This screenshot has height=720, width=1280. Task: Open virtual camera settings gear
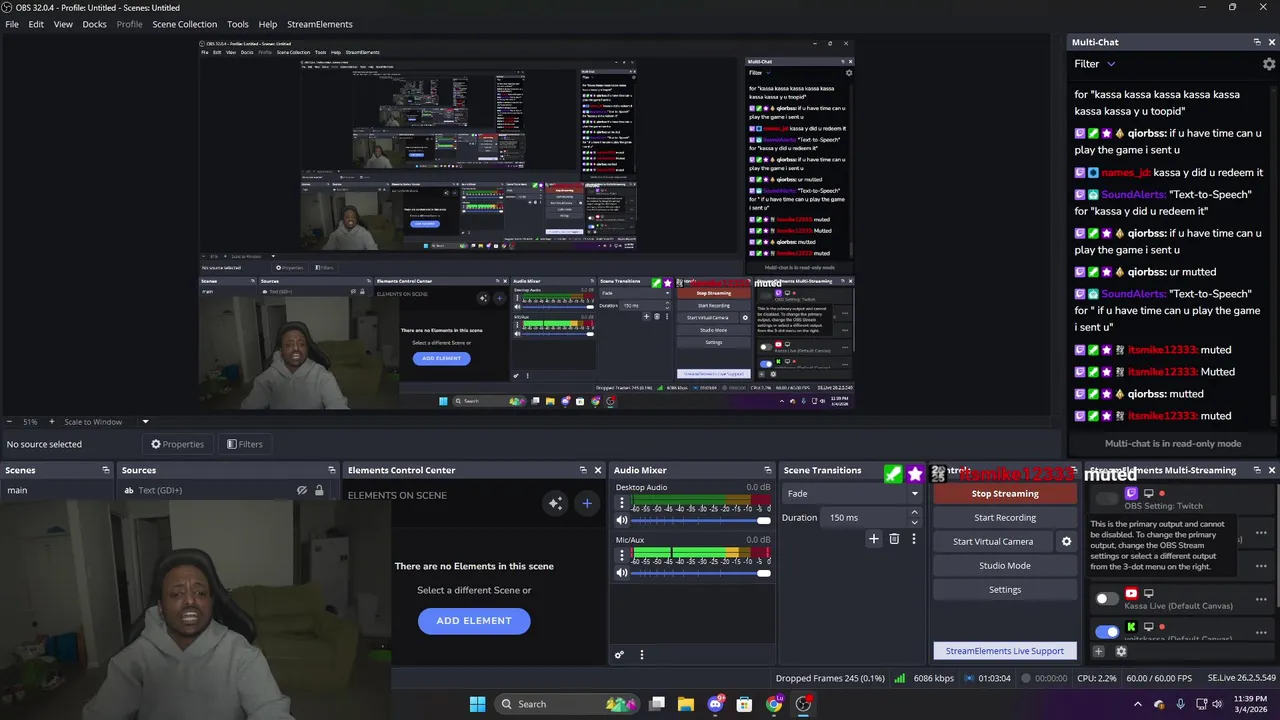click(x=1066, y=542)
